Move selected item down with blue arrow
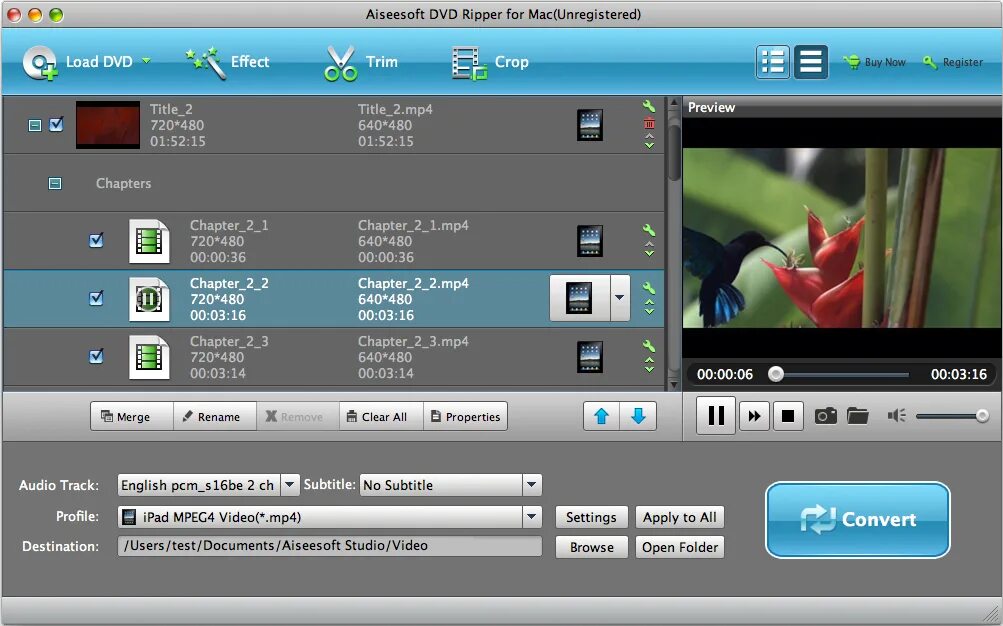The height and width of the screenshot is (626, 1003). click(638, 416)
